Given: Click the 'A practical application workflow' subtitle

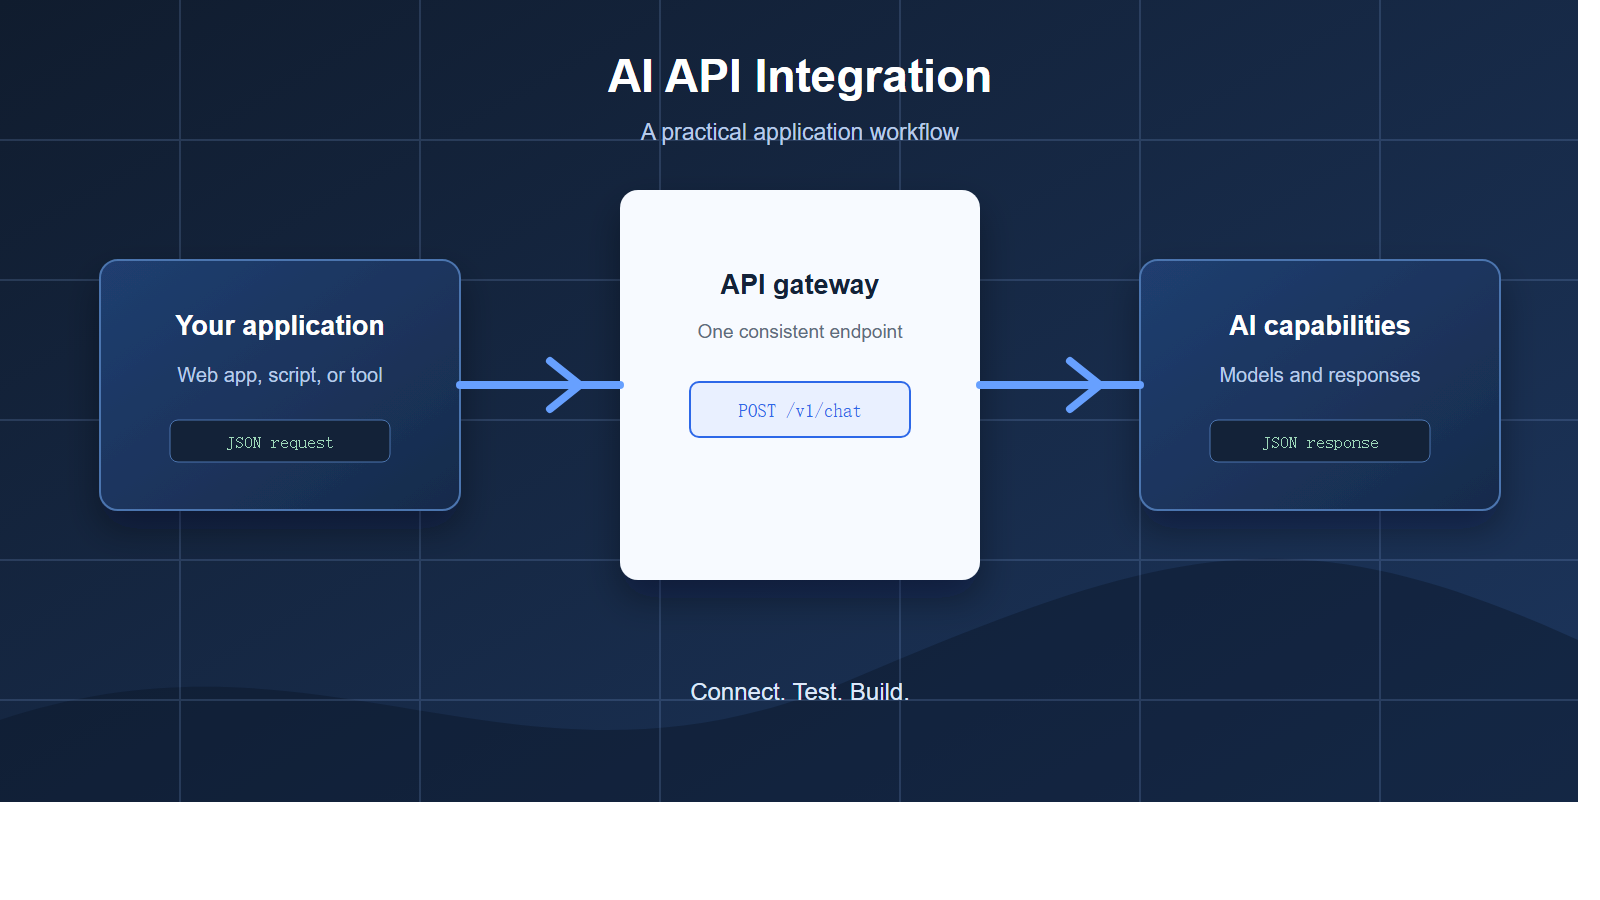Looking at the screenshot, I should point(799,132).
